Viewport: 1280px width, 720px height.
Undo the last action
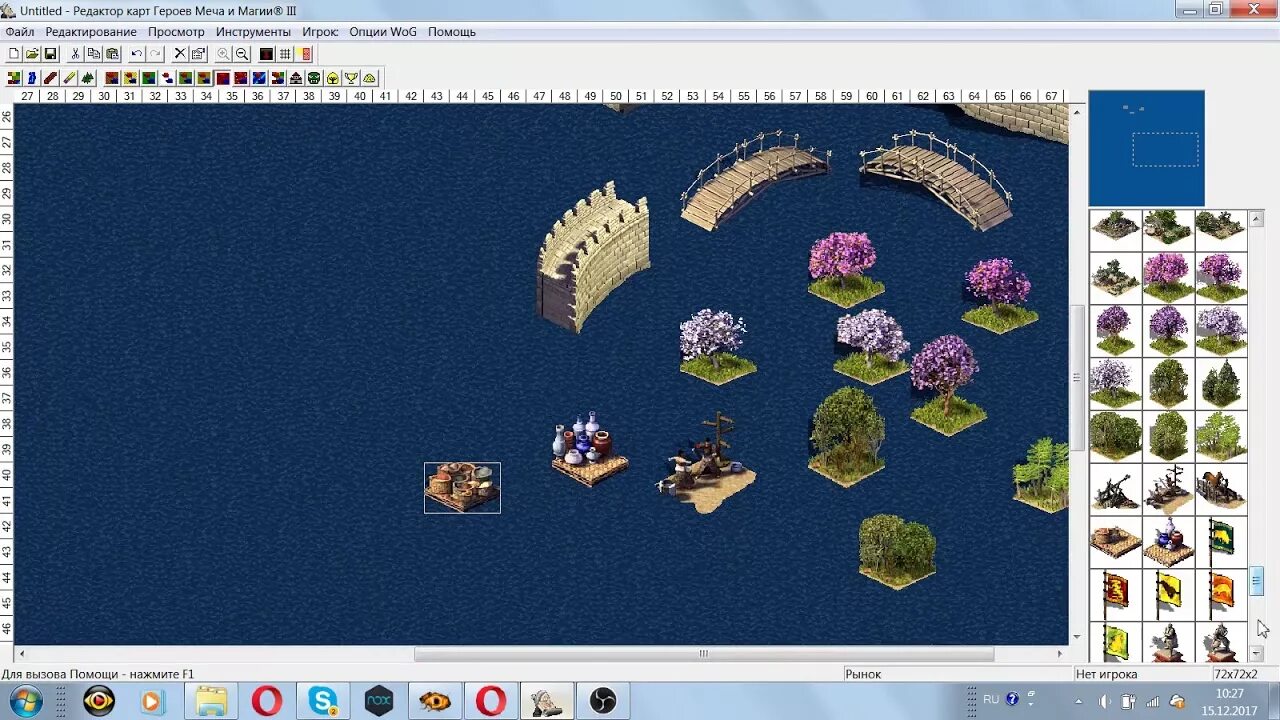137,54
